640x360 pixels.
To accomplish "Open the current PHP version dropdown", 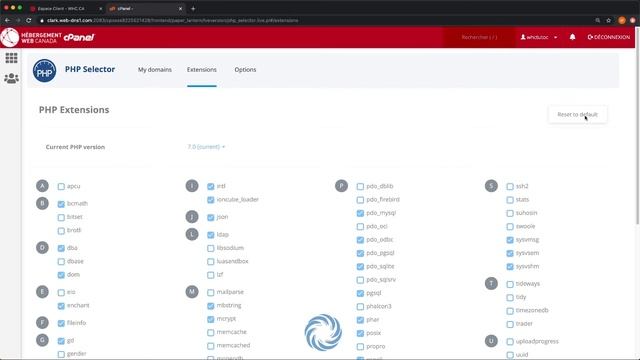I will click(206, 147).
